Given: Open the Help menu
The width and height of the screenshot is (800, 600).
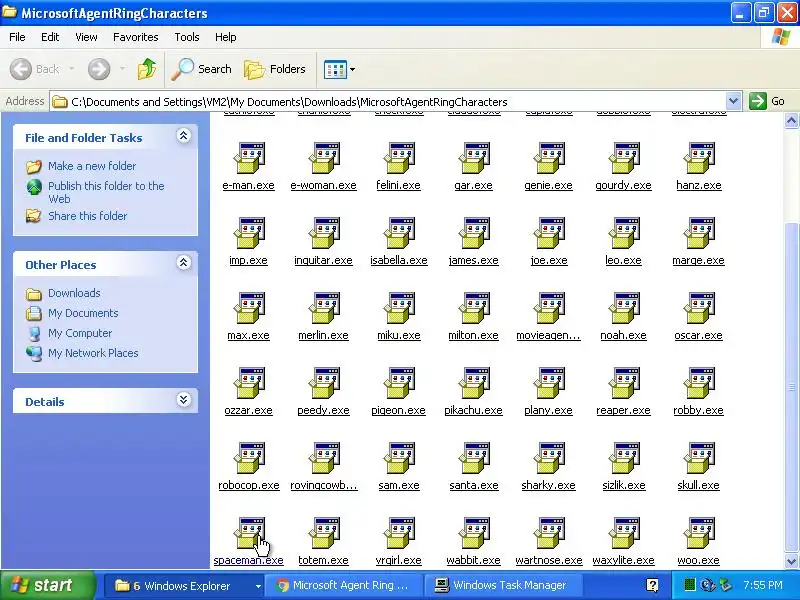Looking at the screenshot, I should click(x=226, y=37).
